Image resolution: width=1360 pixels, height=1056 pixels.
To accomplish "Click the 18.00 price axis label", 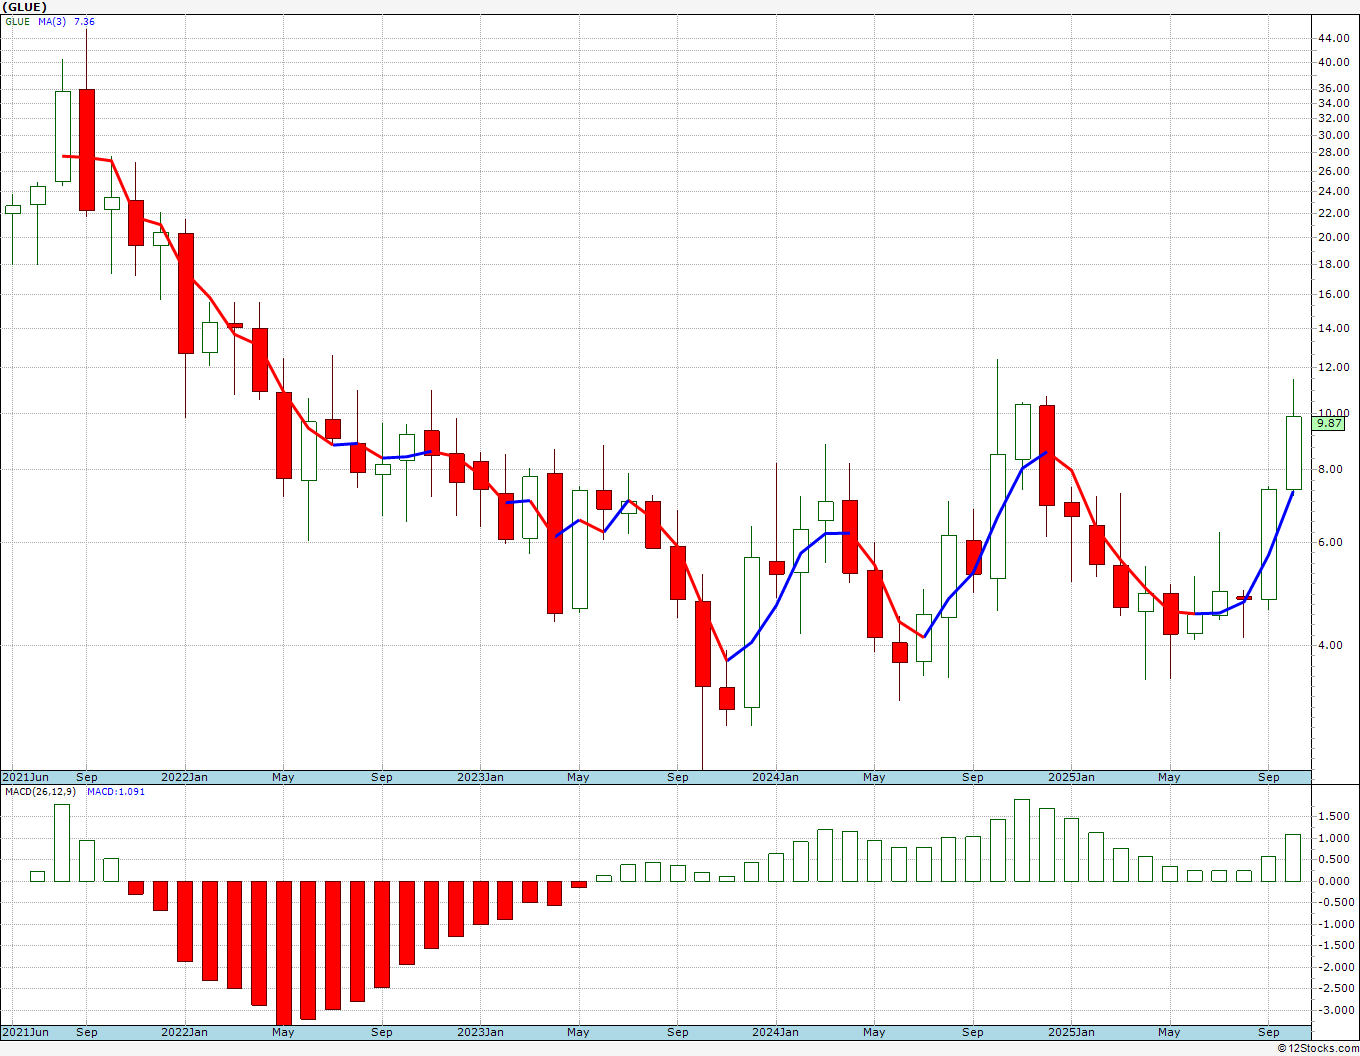I will click(1333, 264).
